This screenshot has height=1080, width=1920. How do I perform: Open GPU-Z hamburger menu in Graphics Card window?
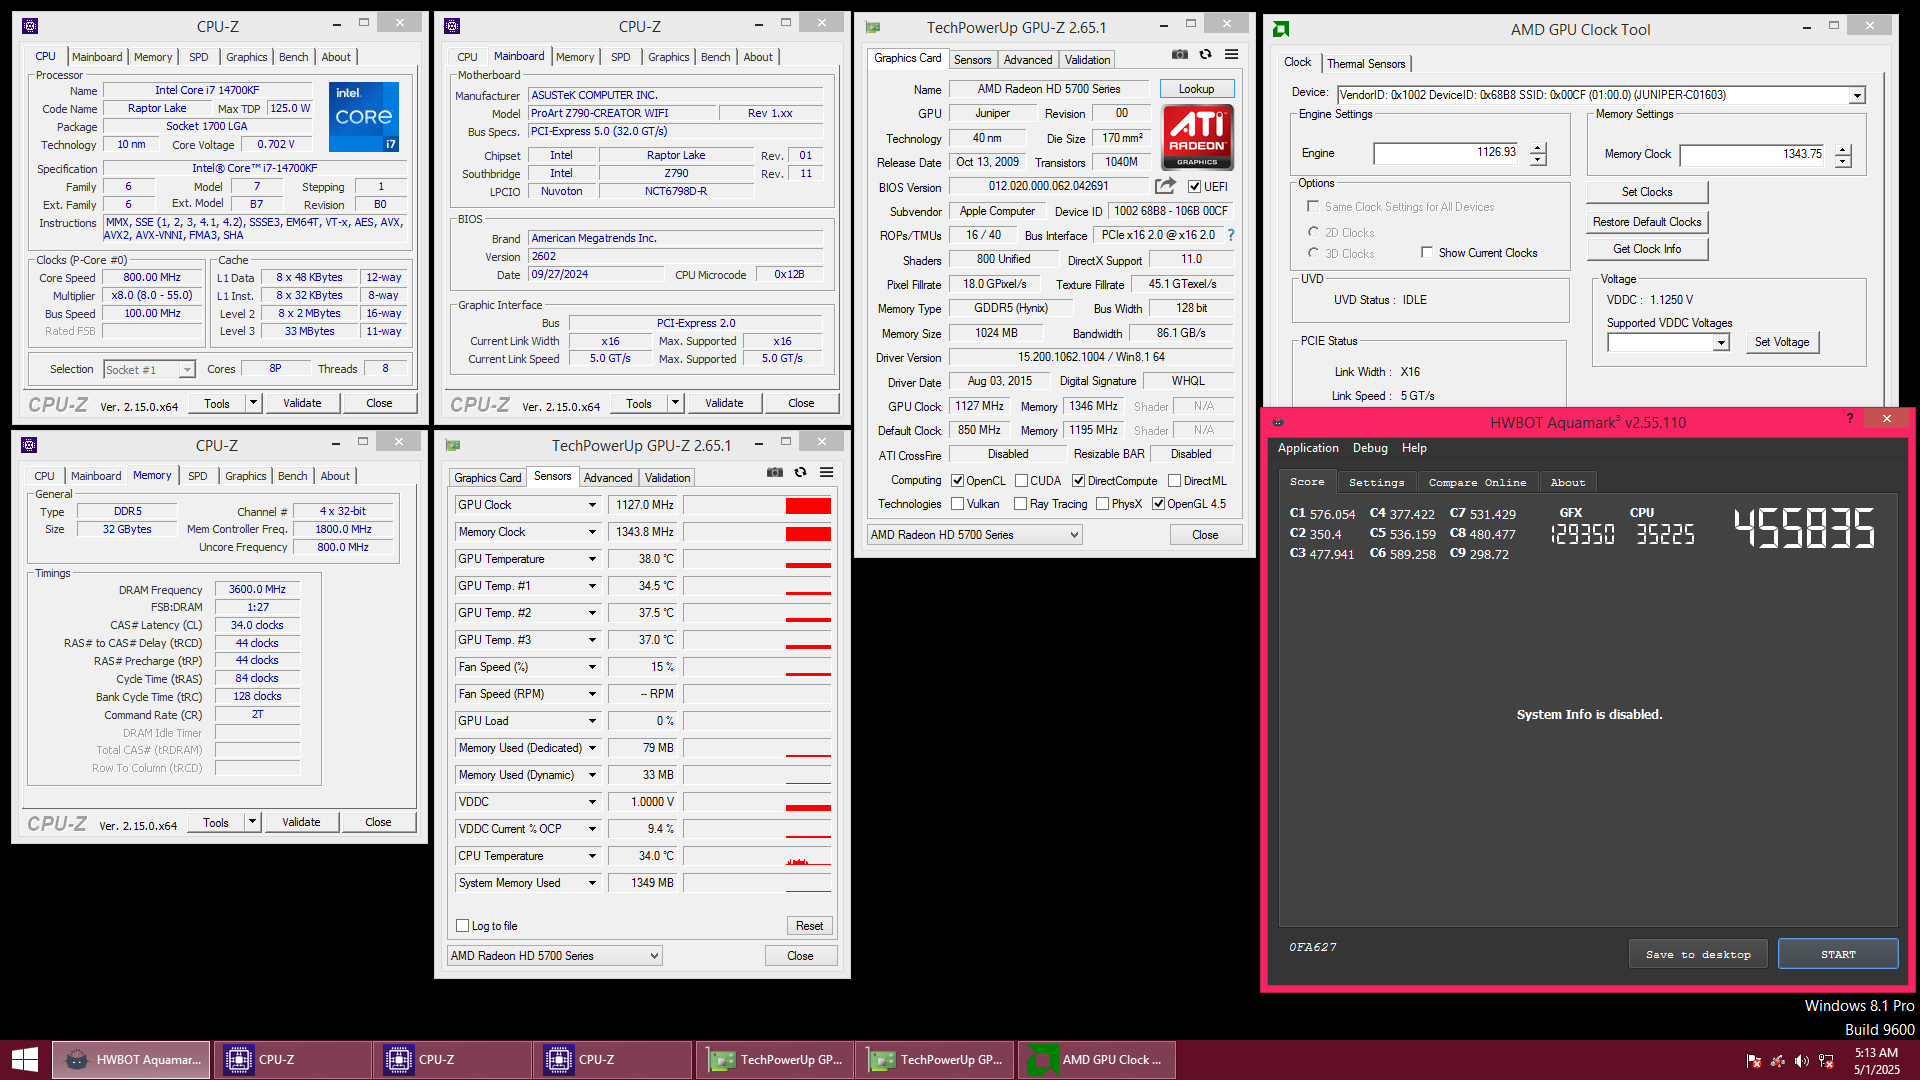click(1232, 54)
